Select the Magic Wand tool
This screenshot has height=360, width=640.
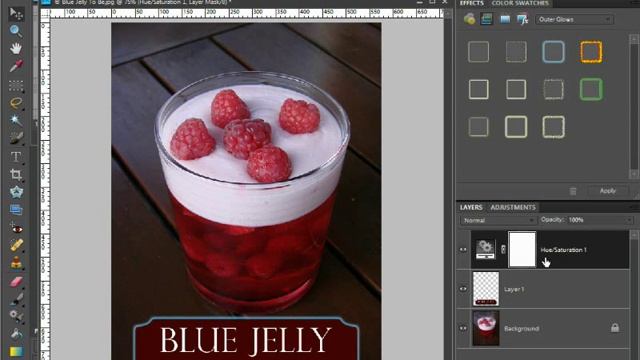(x=16, y=120)
